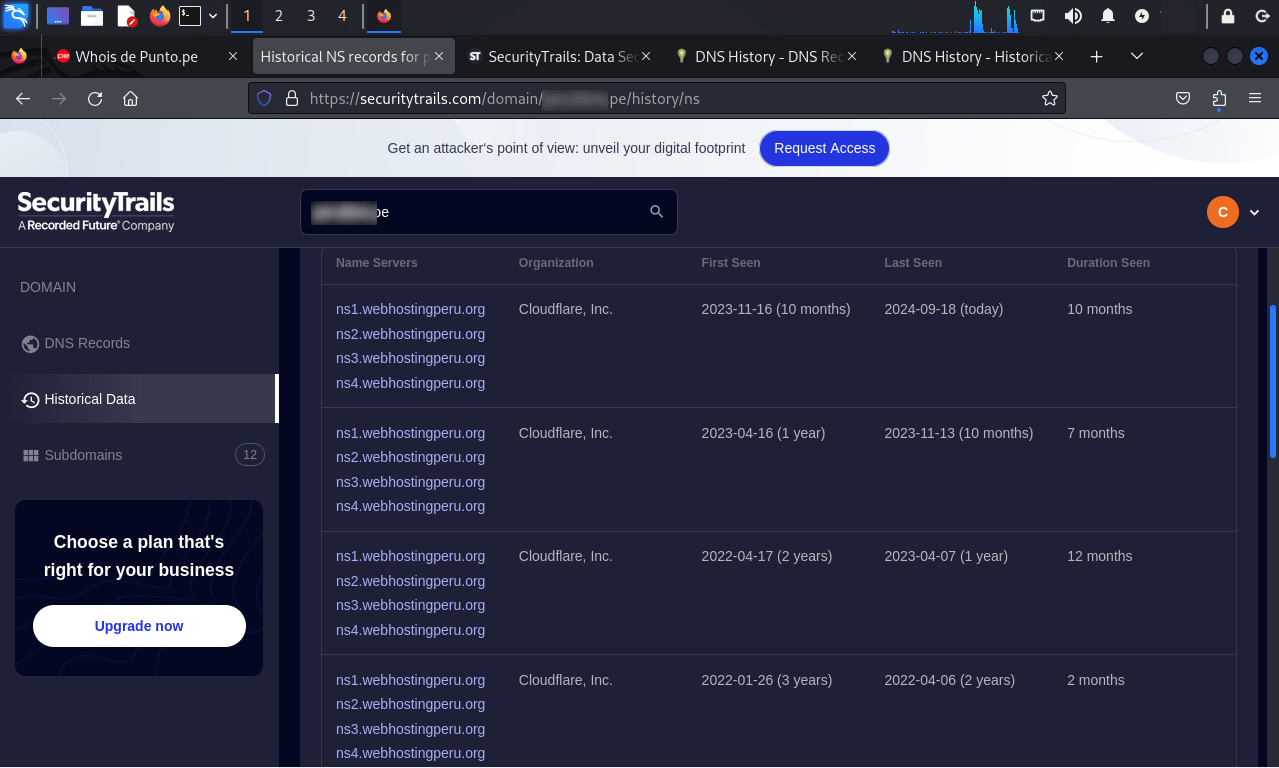The image size is (1279, 768).
Task: Open Subdomains in the sidebar
Action: pos(83,455)
